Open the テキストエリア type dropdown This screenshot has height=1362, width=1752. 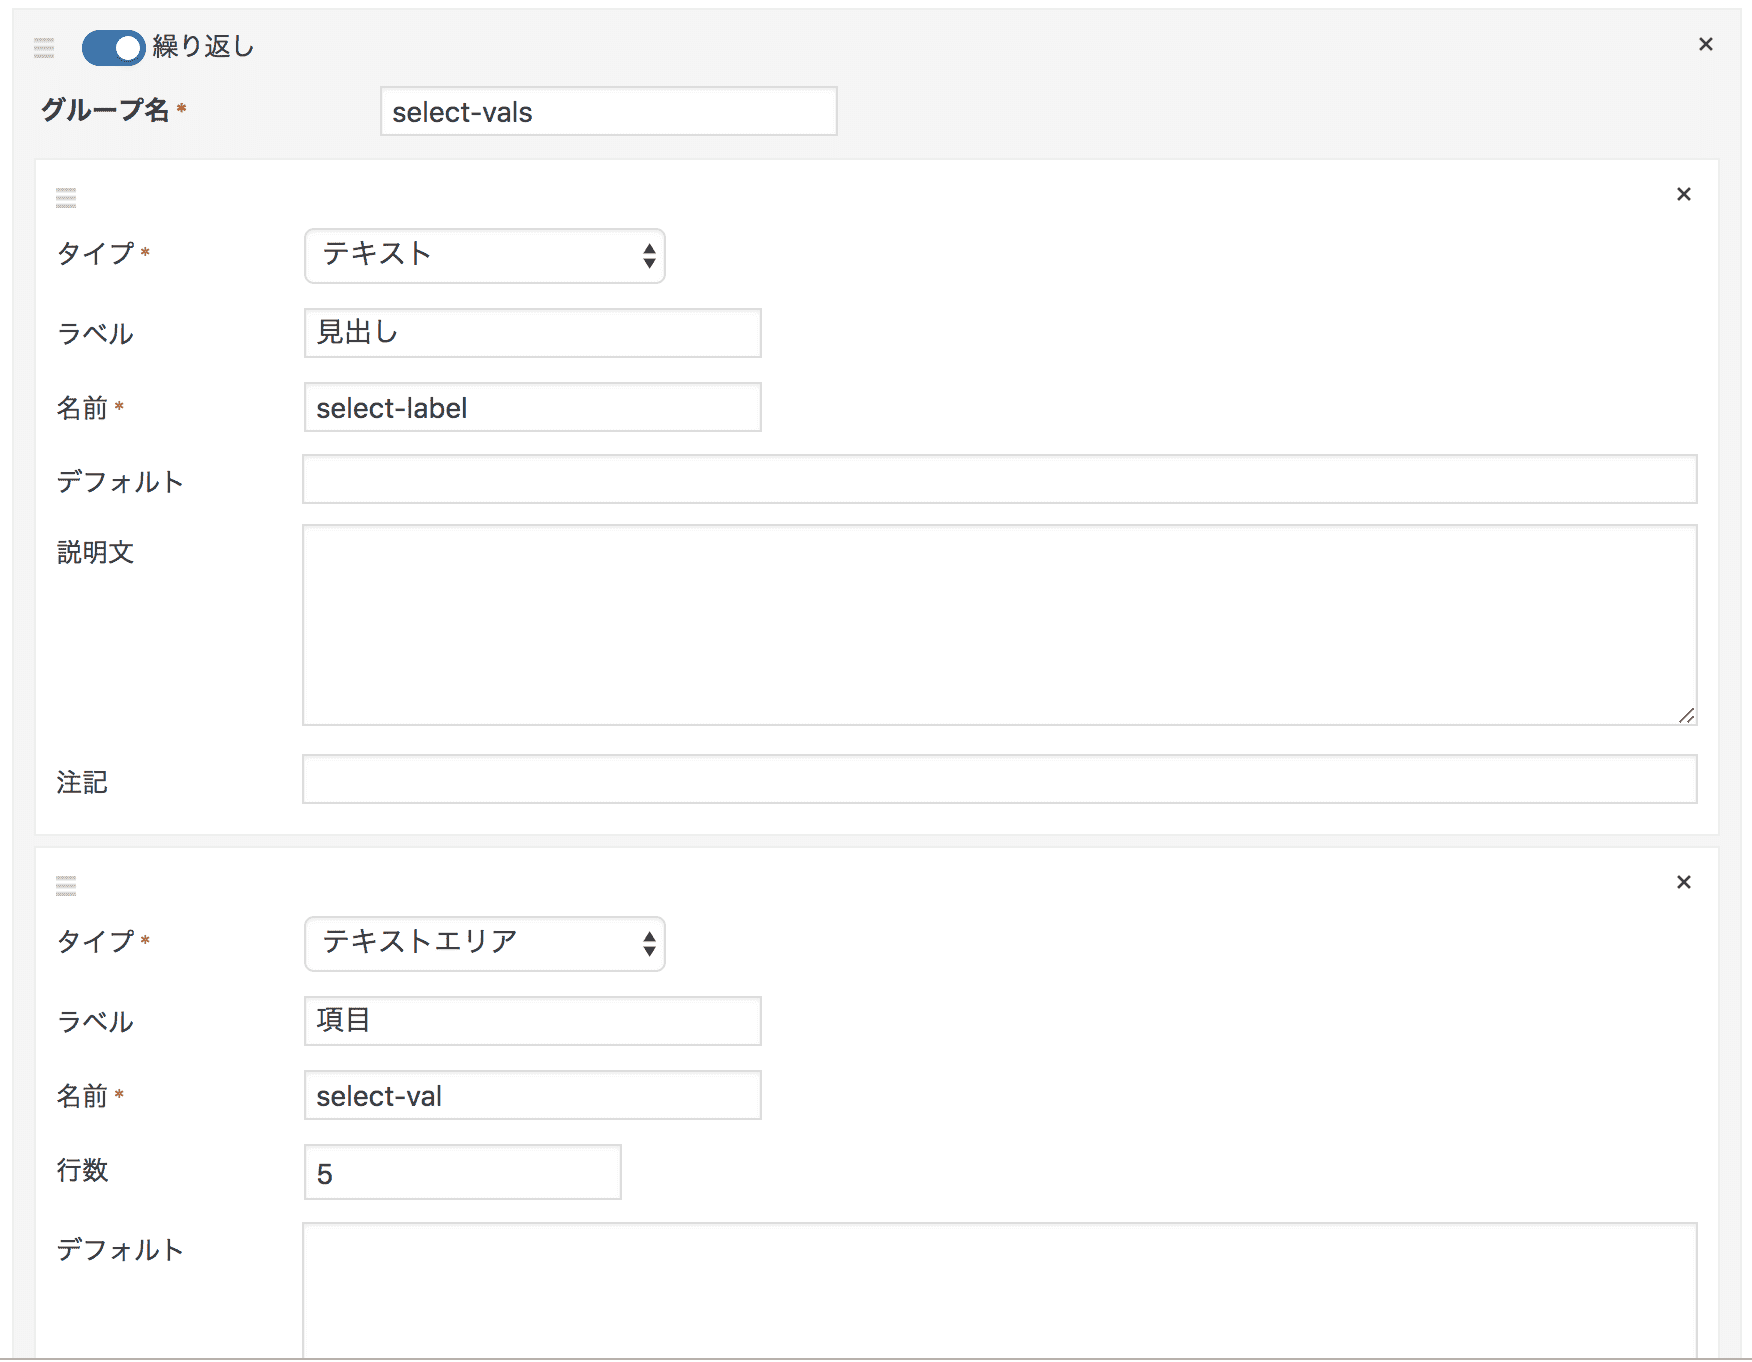tap(485, 944)
